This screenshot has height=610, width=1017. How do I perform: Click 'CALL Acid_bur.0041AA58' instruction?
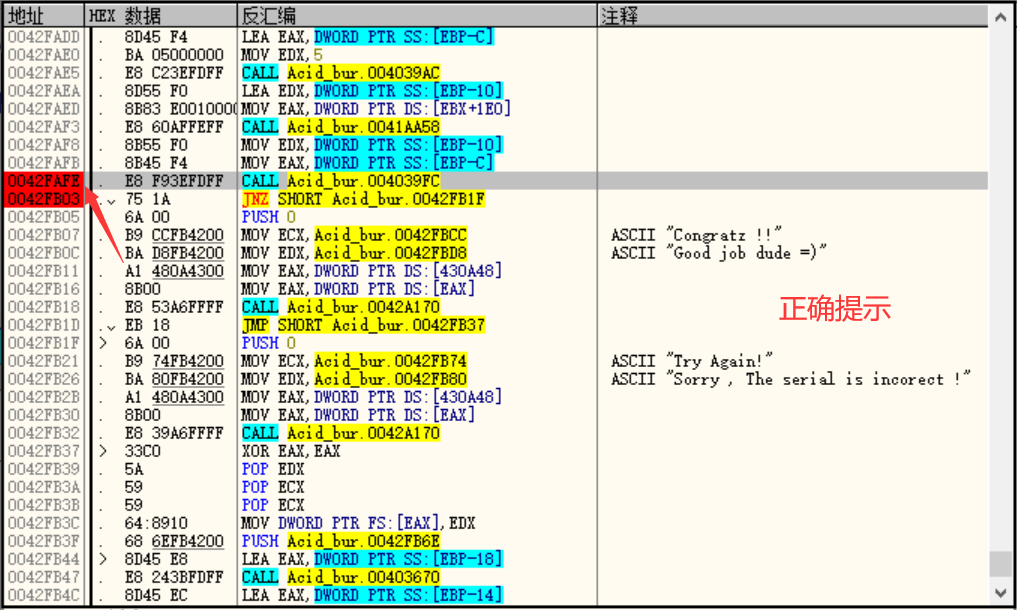[341, 127]
